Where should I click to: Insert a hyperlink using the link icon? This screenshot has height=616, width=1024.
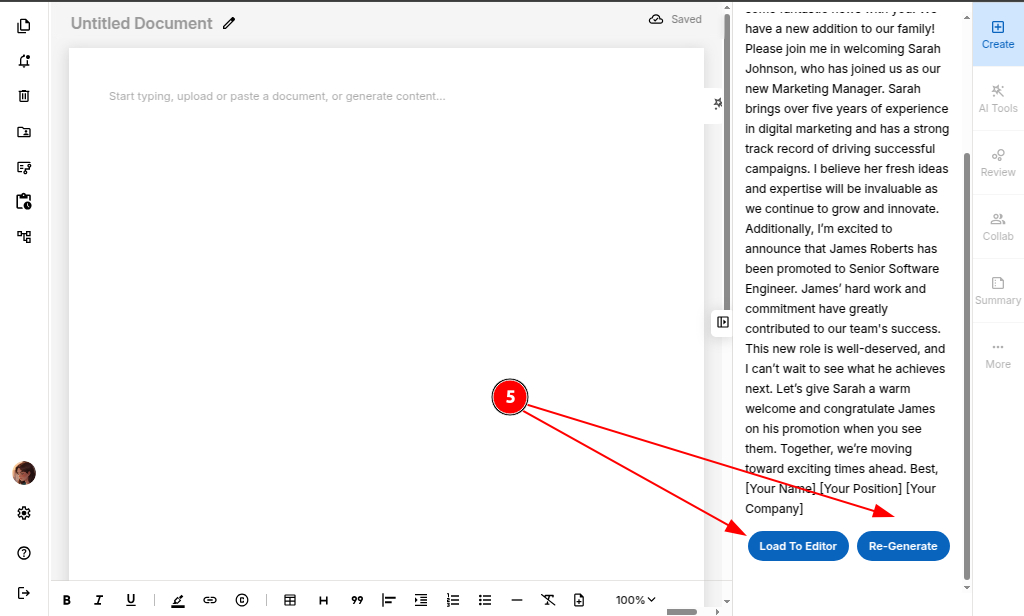[210, 600]
